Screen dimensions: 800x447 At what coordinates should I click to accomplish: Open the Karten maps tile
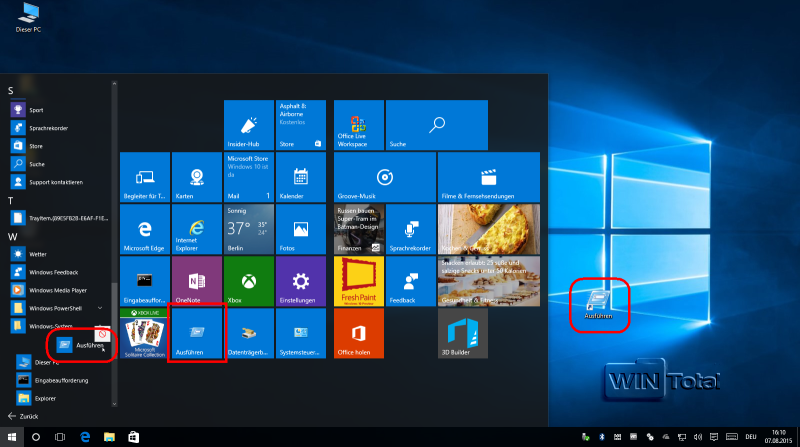tap(197, 176)
